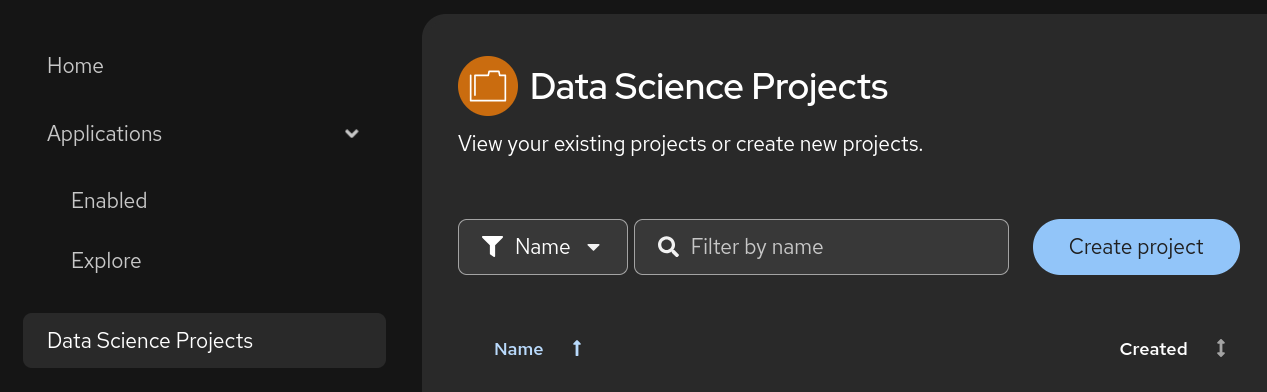
Task: Open the Name filter type dropdown
Action: [x=543, y=247]
